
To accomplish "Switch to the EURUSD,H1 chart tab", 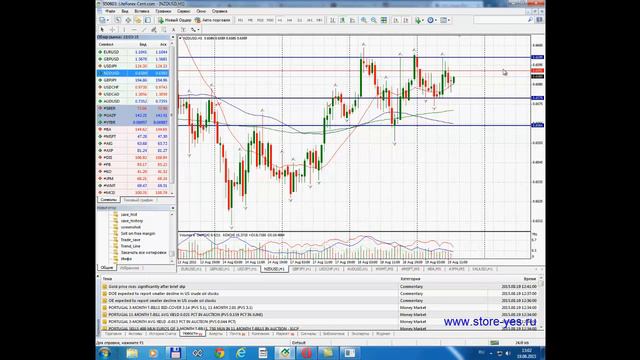I will [x=191, y=269].
